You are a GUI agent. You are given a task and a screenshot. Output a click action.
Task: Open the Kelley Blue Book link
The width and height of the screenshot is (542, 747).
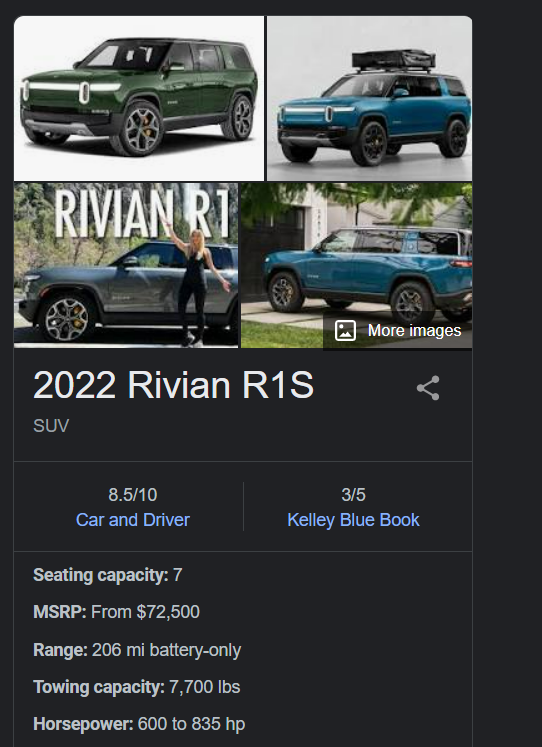coord(353,520)
